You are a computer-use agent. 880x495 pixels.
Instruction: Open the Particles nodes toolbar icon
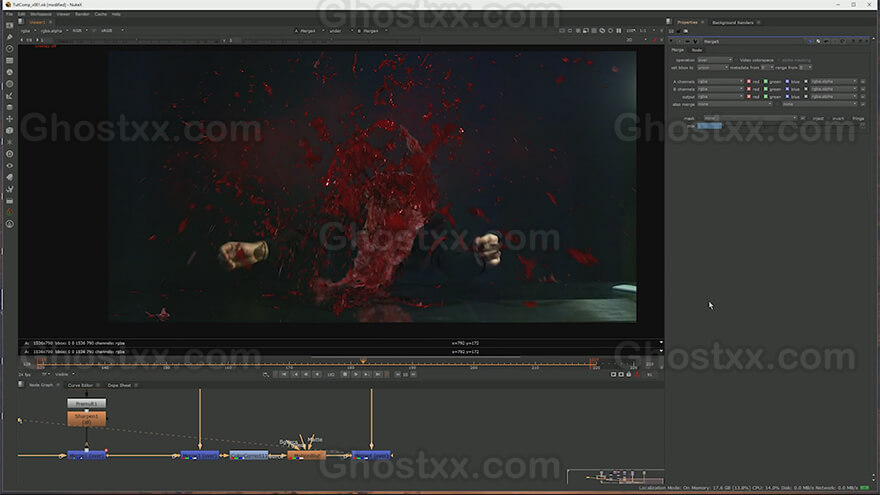(x=10, y=143)
